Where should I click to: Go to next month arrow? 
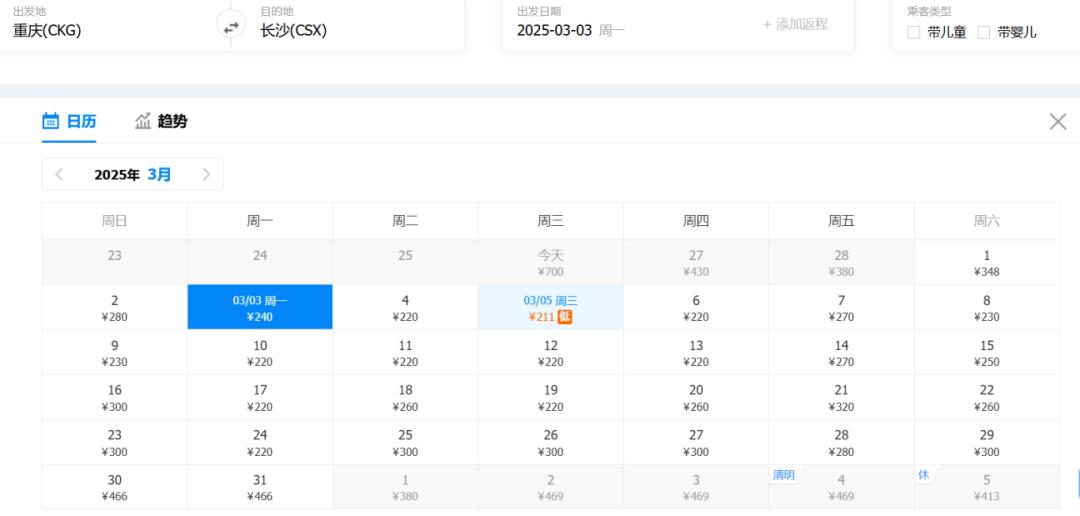[206, 174]
